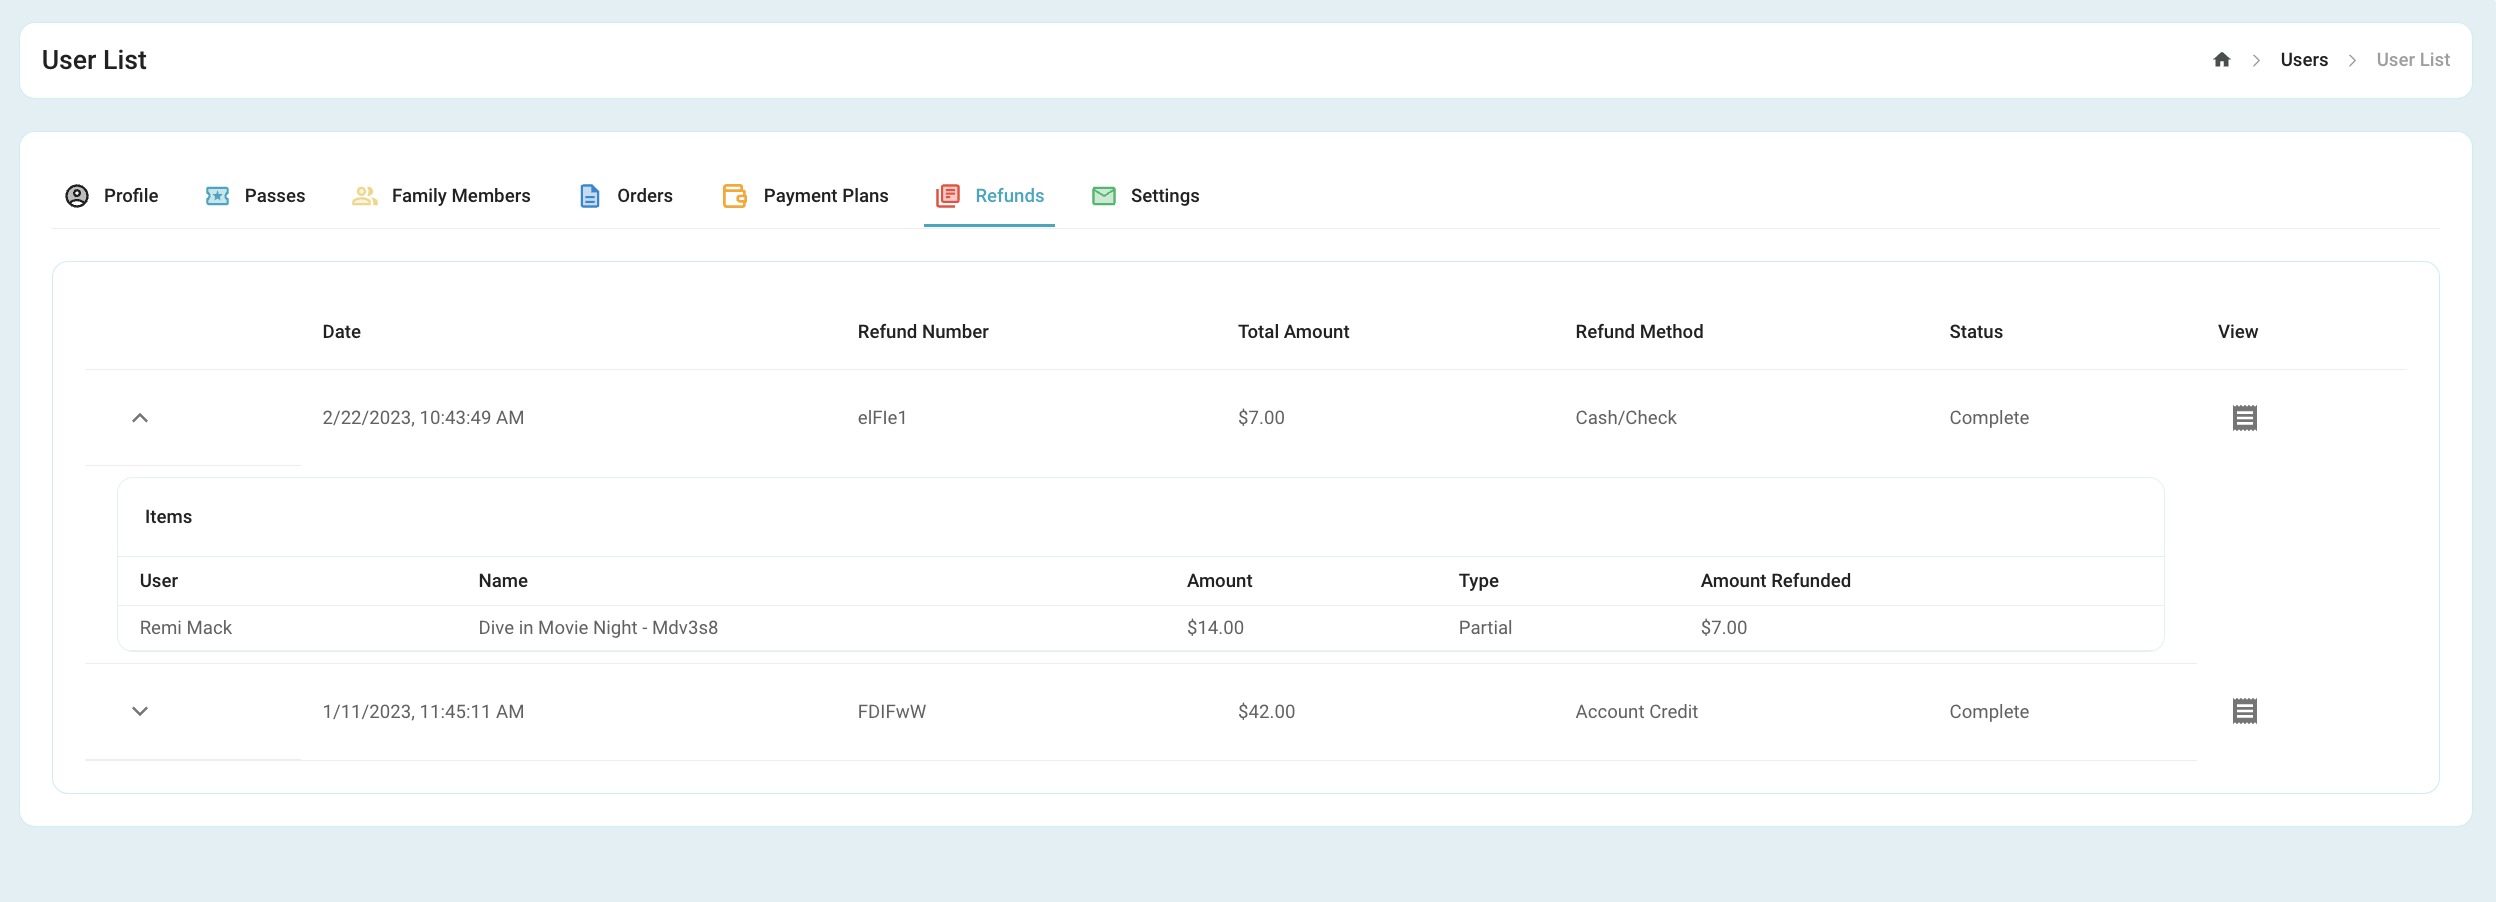Viewport: 2496px width, 902px height.
Task: Click the Items table User header
Action: click(x=159, y=581)
